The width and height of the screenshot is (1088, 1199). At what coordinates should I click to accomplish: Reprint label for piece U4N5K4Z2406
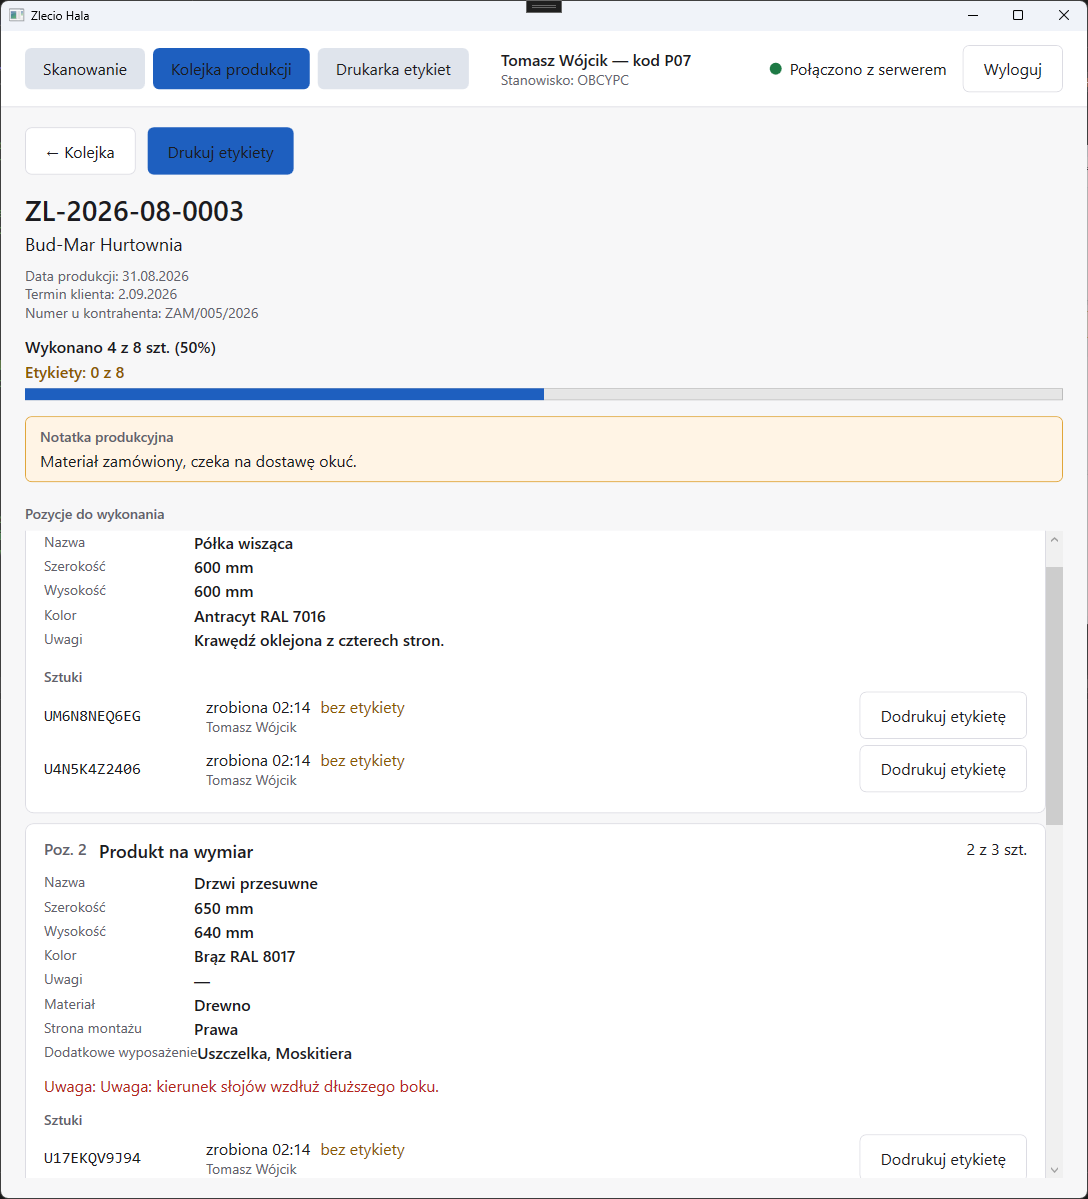[x=943, y=768]
